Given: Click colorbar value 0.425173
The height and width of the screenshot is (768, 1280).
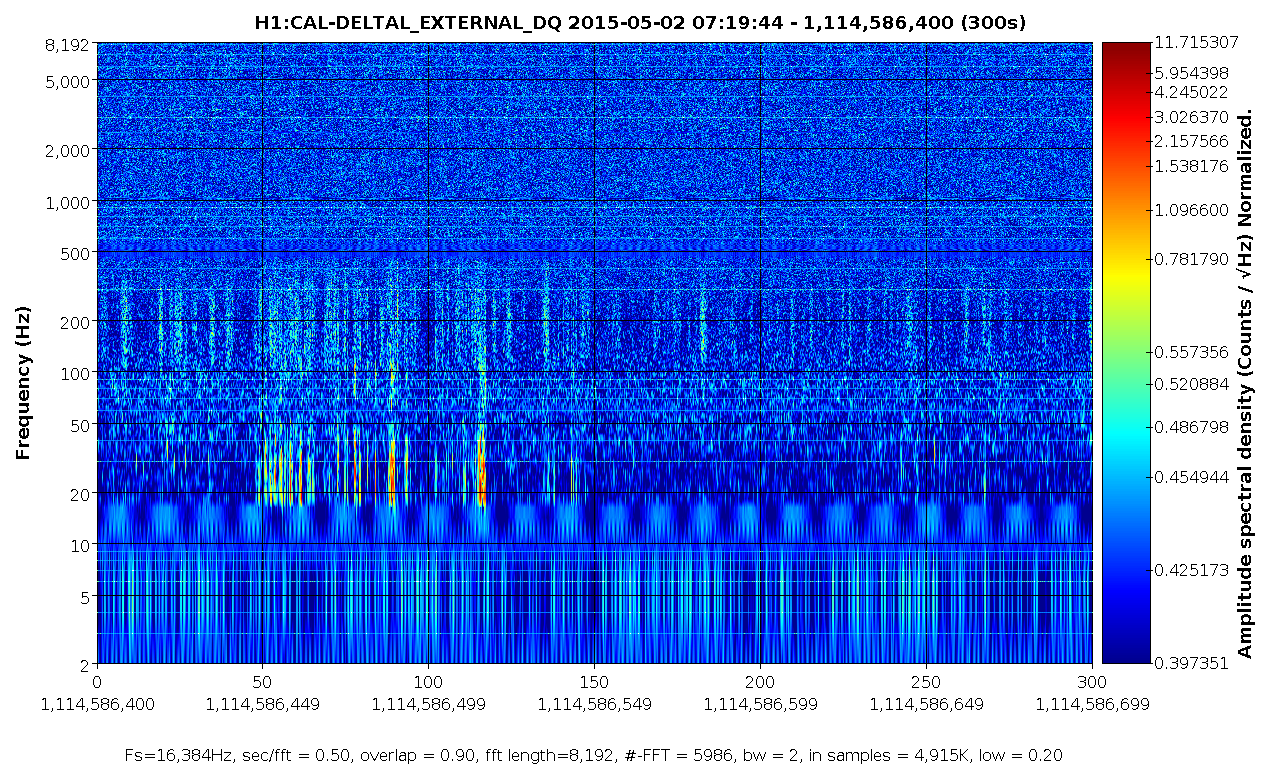Looking at the screenshot, I should click(1191, 571).
